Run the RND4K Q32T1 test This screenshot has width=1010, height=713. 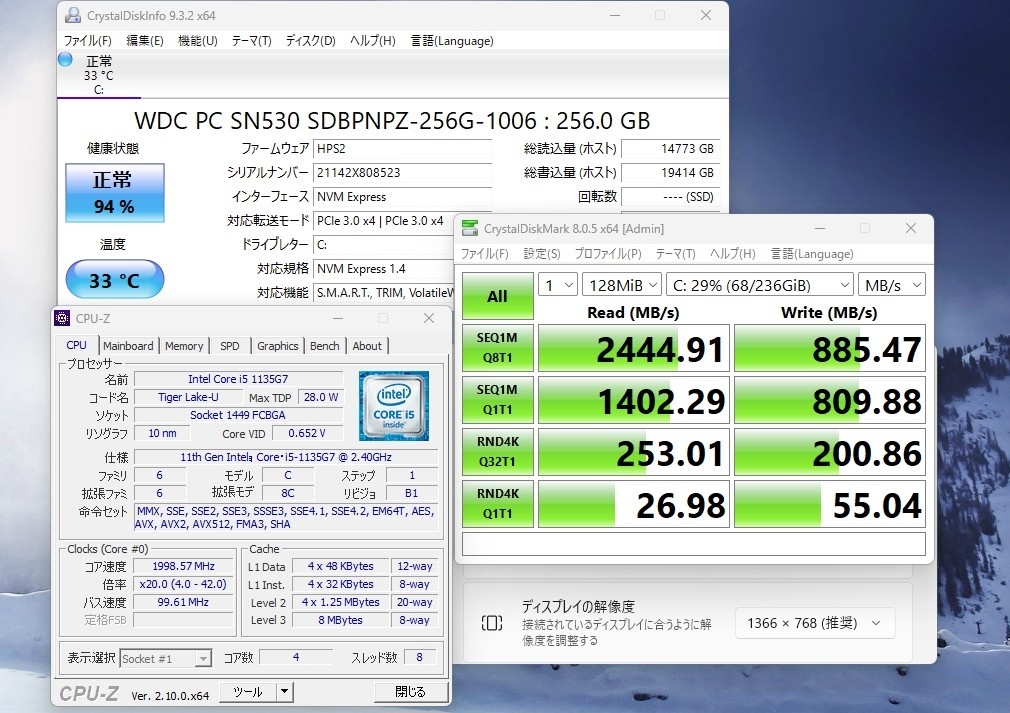coord(497,452)
